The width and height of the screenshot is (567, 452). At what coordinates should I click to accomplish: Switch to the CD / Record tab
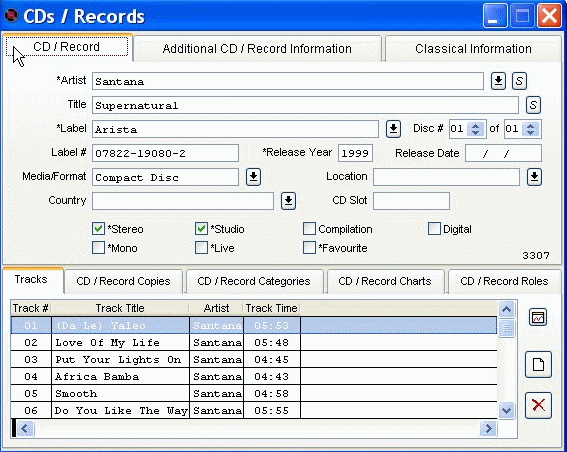pos(67,47)
